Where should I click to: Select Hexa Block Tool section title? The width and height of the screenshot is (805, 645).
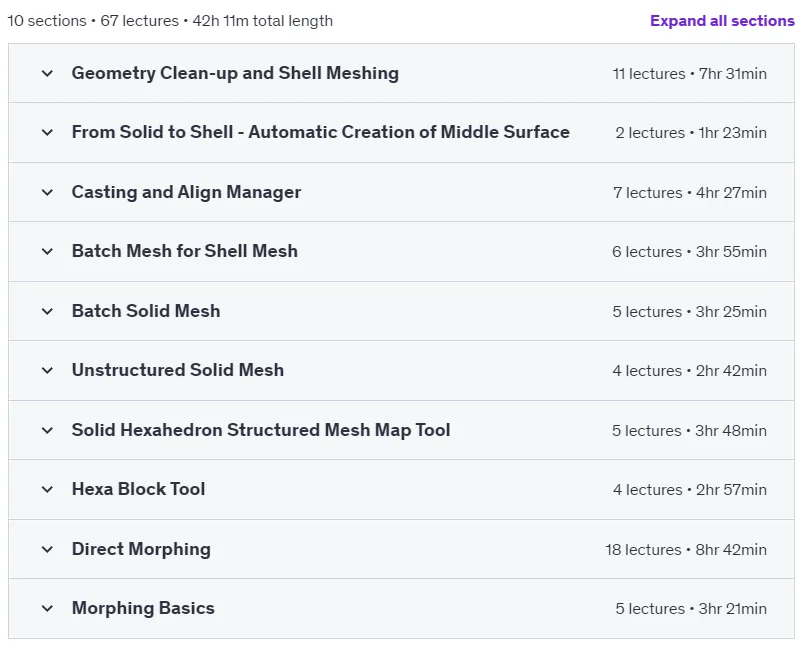tap(139, 489)
